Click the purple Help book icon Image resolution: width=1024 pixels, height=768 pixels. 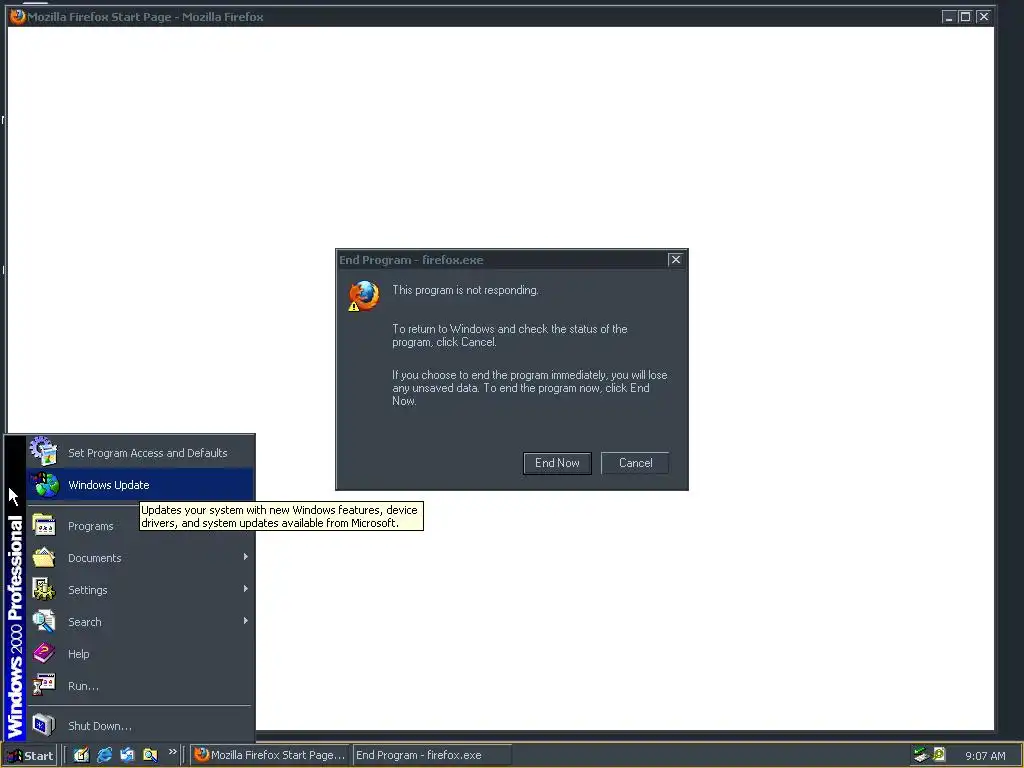pos(44,653)
